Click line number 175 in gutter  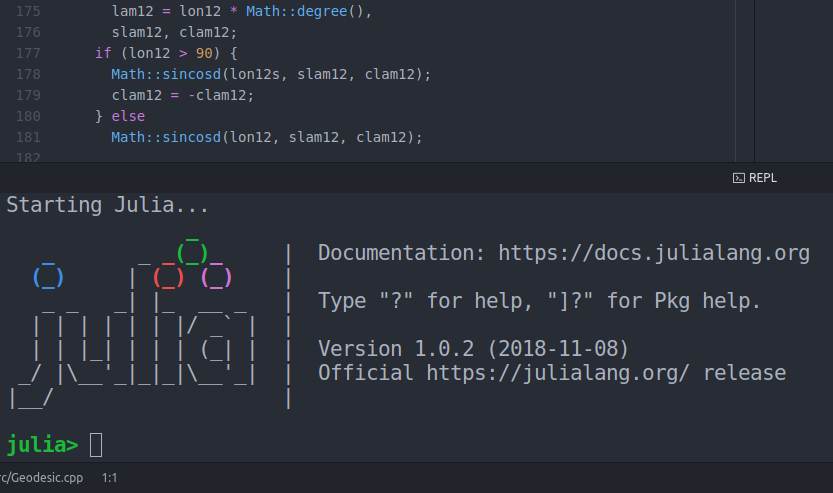pos(28,11)
